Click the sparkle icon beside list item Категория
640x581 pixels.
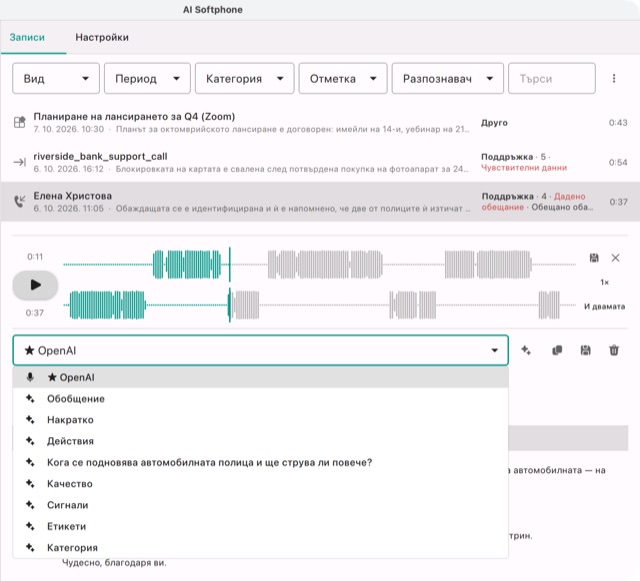coord(30,547)
